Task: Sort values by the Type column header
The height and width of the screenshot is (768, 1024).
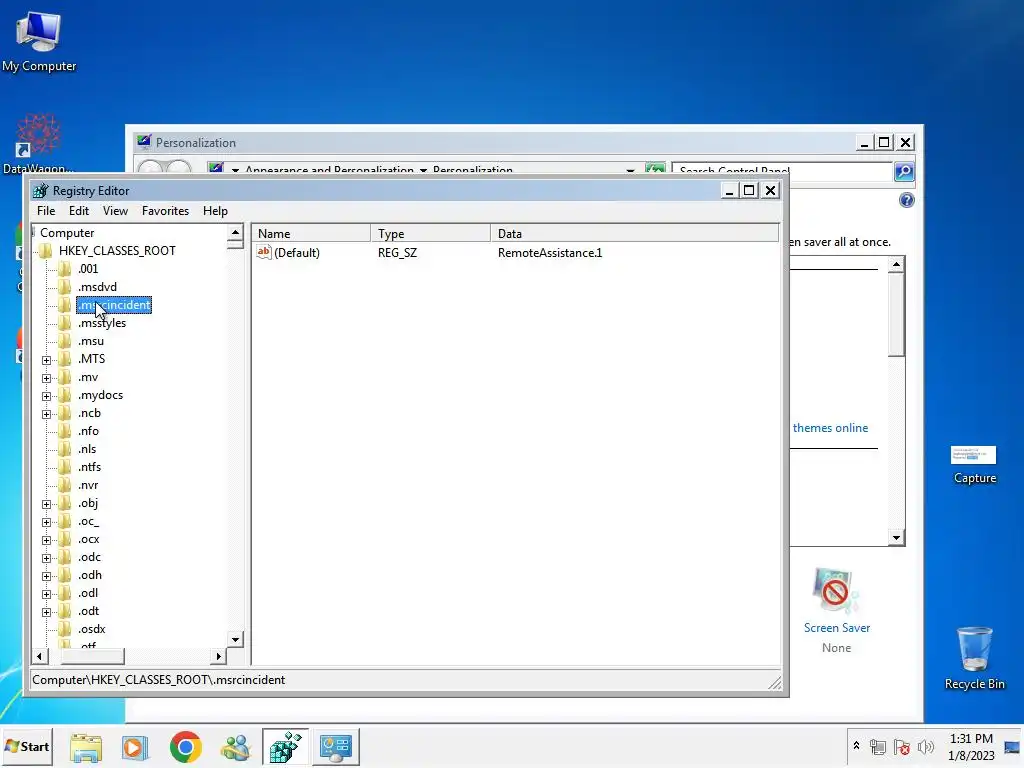Action: click(x=431, y=233)
